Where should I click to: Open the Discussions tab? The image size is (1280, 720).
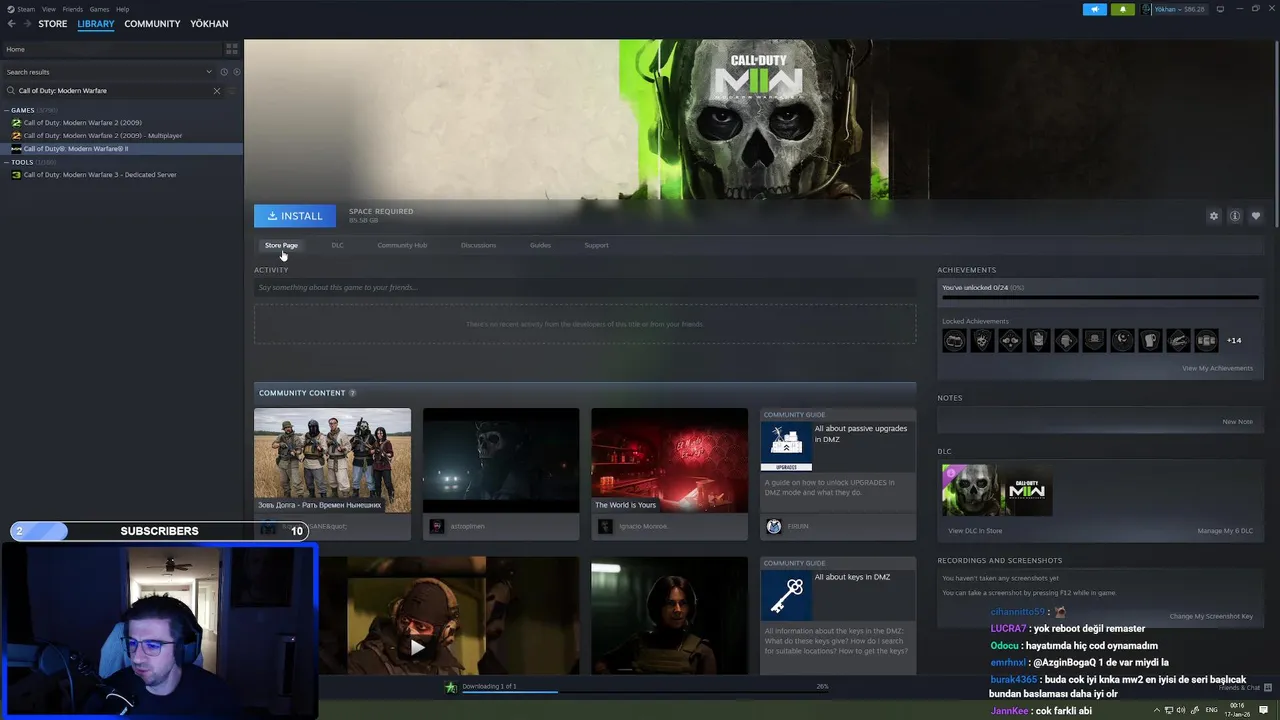pos(478,245)
